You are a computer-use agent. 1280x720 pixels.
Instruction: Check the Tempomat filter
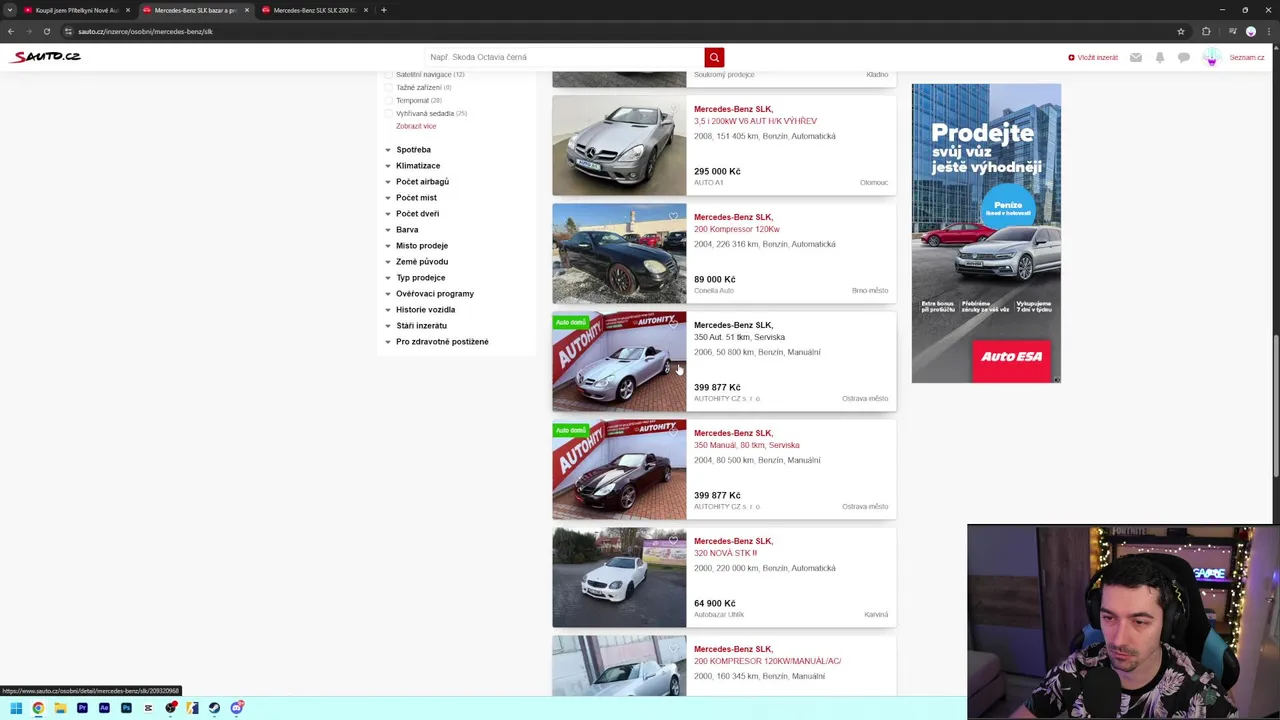[x=389, y=101]
